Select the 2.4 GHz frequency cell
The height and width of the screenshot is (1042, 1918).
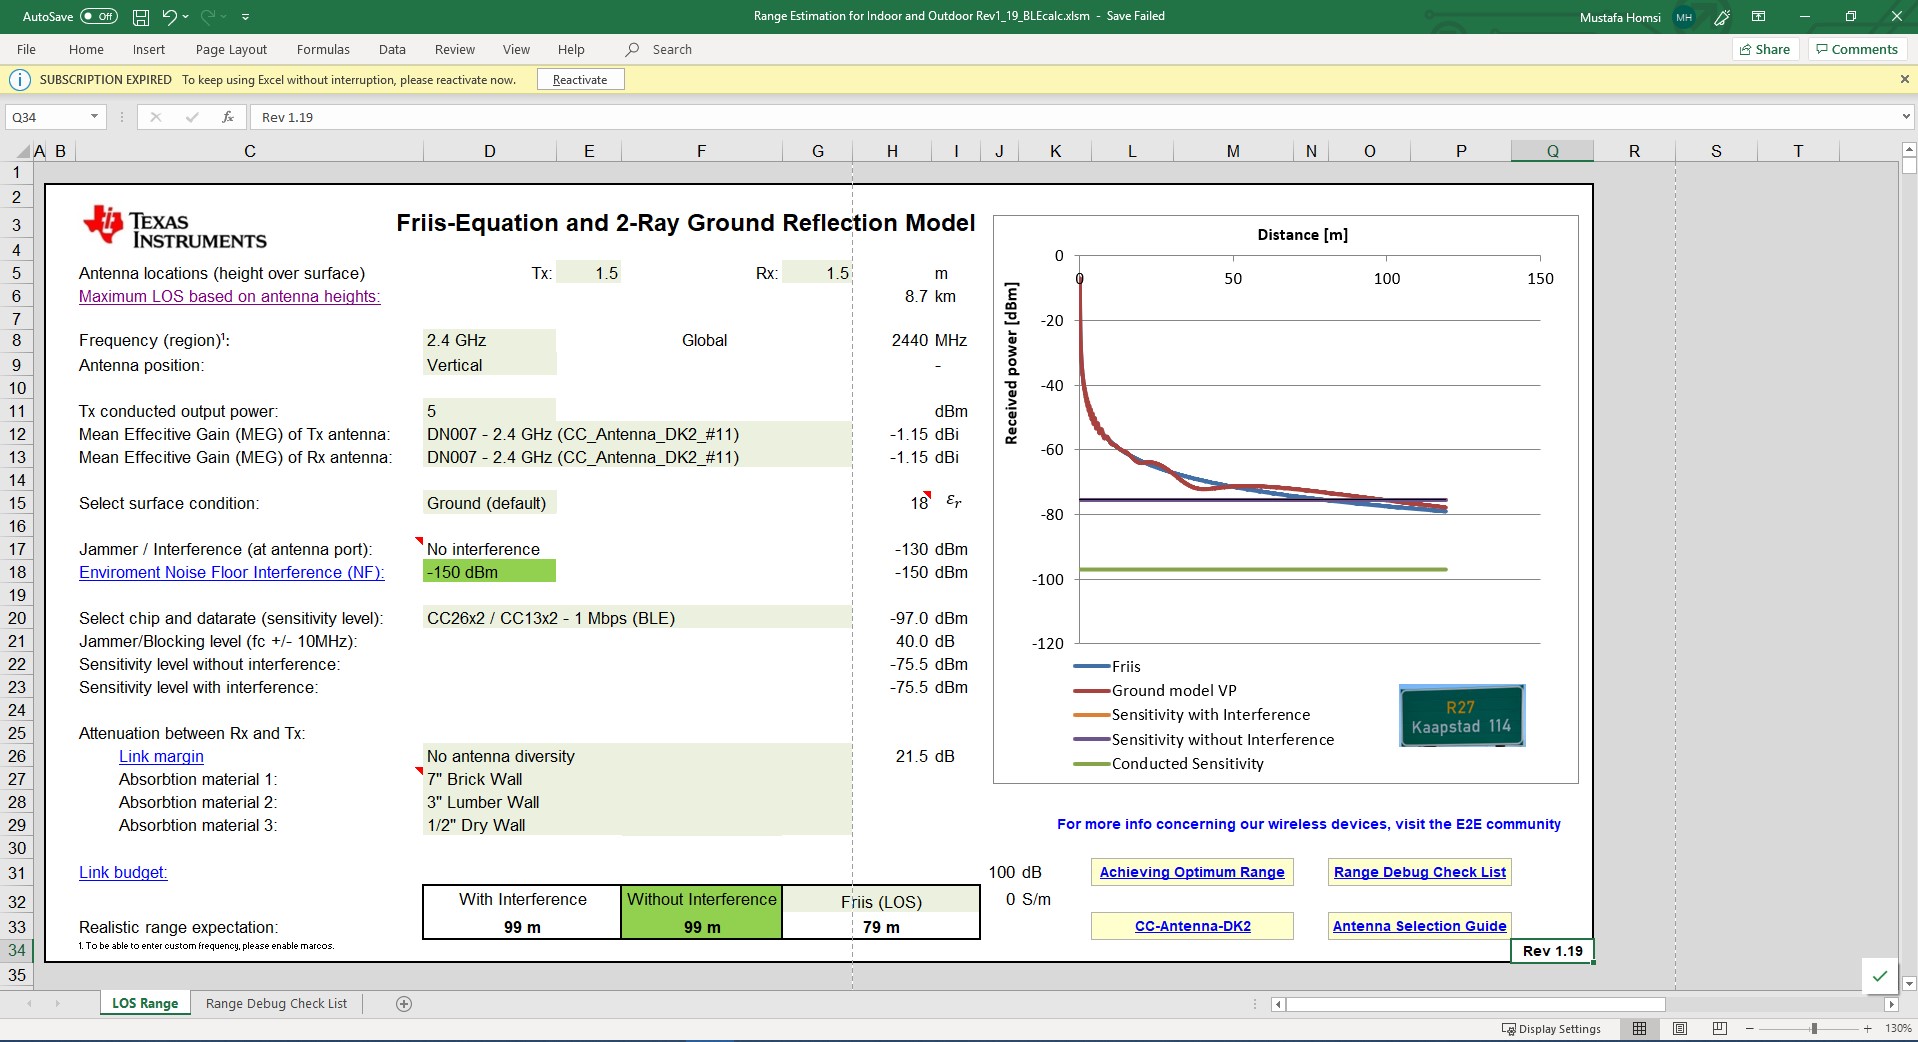coord(489,340)
